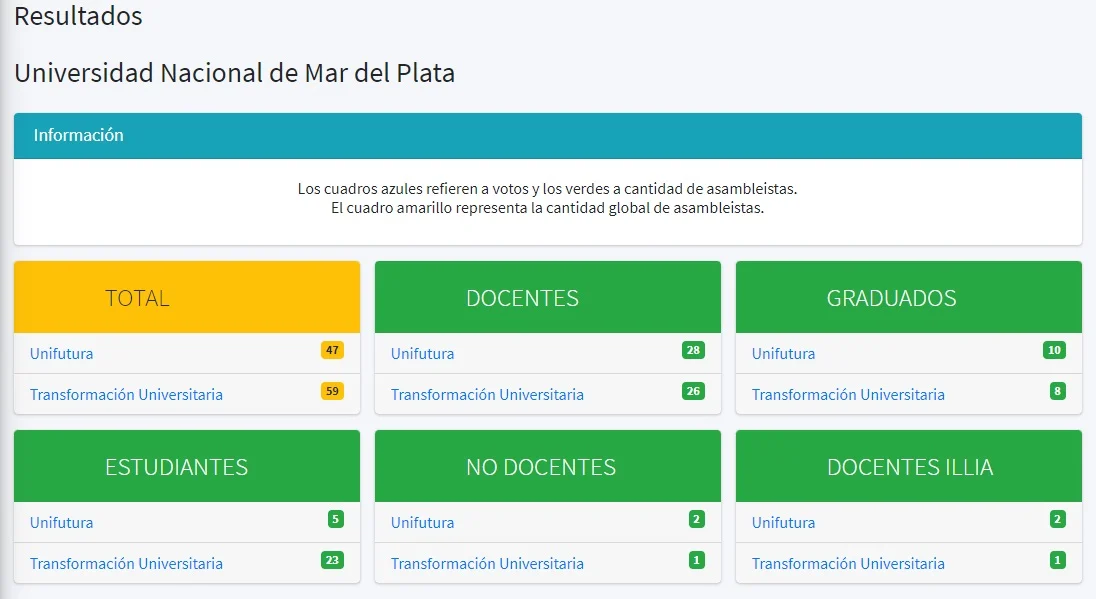This screenshot has width=1096, height=599.
Task: Click the Resultados page heading
Action: point(78,16)
